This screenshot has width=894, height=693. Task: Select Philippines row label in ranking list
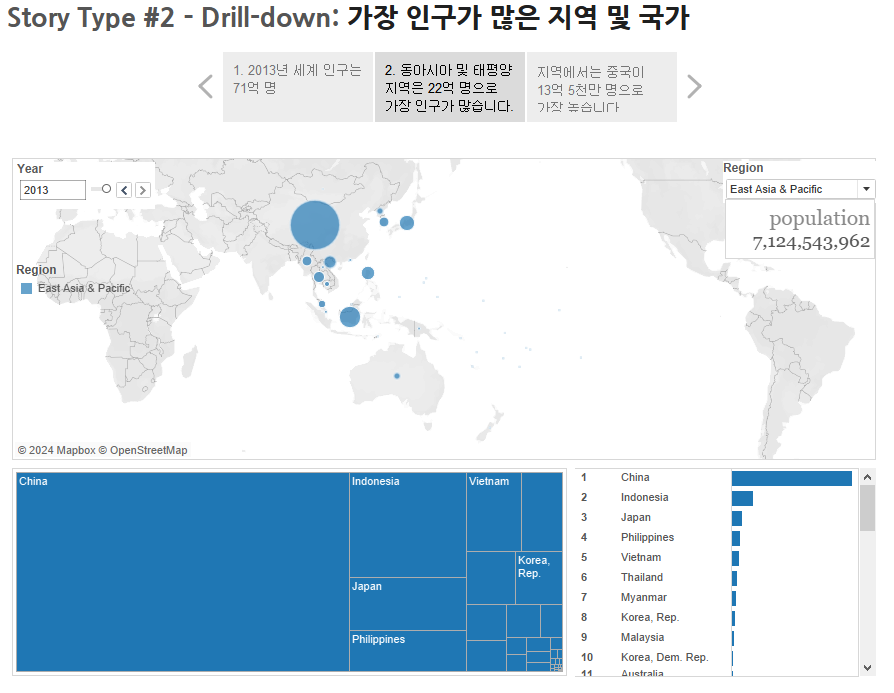tap(647, 537)
